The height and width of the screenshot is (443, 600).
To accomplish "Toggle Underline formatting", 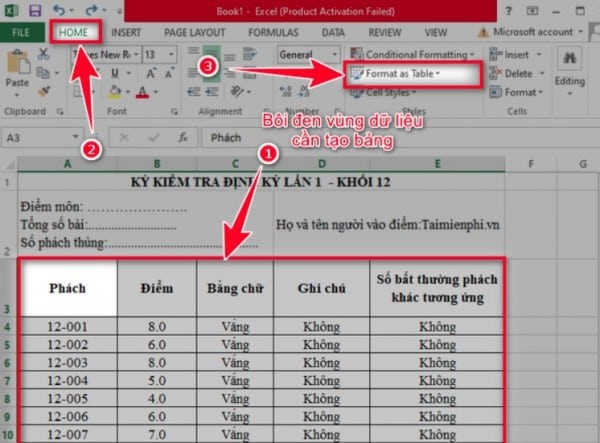I will coord(114,73).
